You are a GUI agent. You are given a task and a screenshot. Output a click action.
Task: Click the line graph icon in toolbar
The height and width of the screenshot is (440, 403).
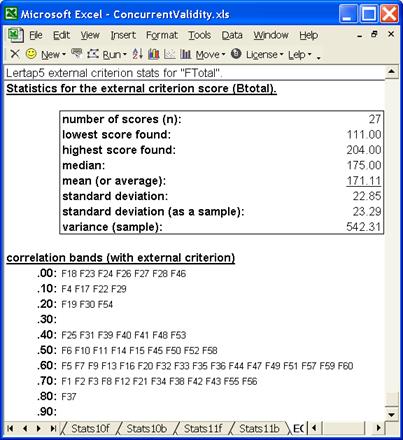tap(170, 54)
